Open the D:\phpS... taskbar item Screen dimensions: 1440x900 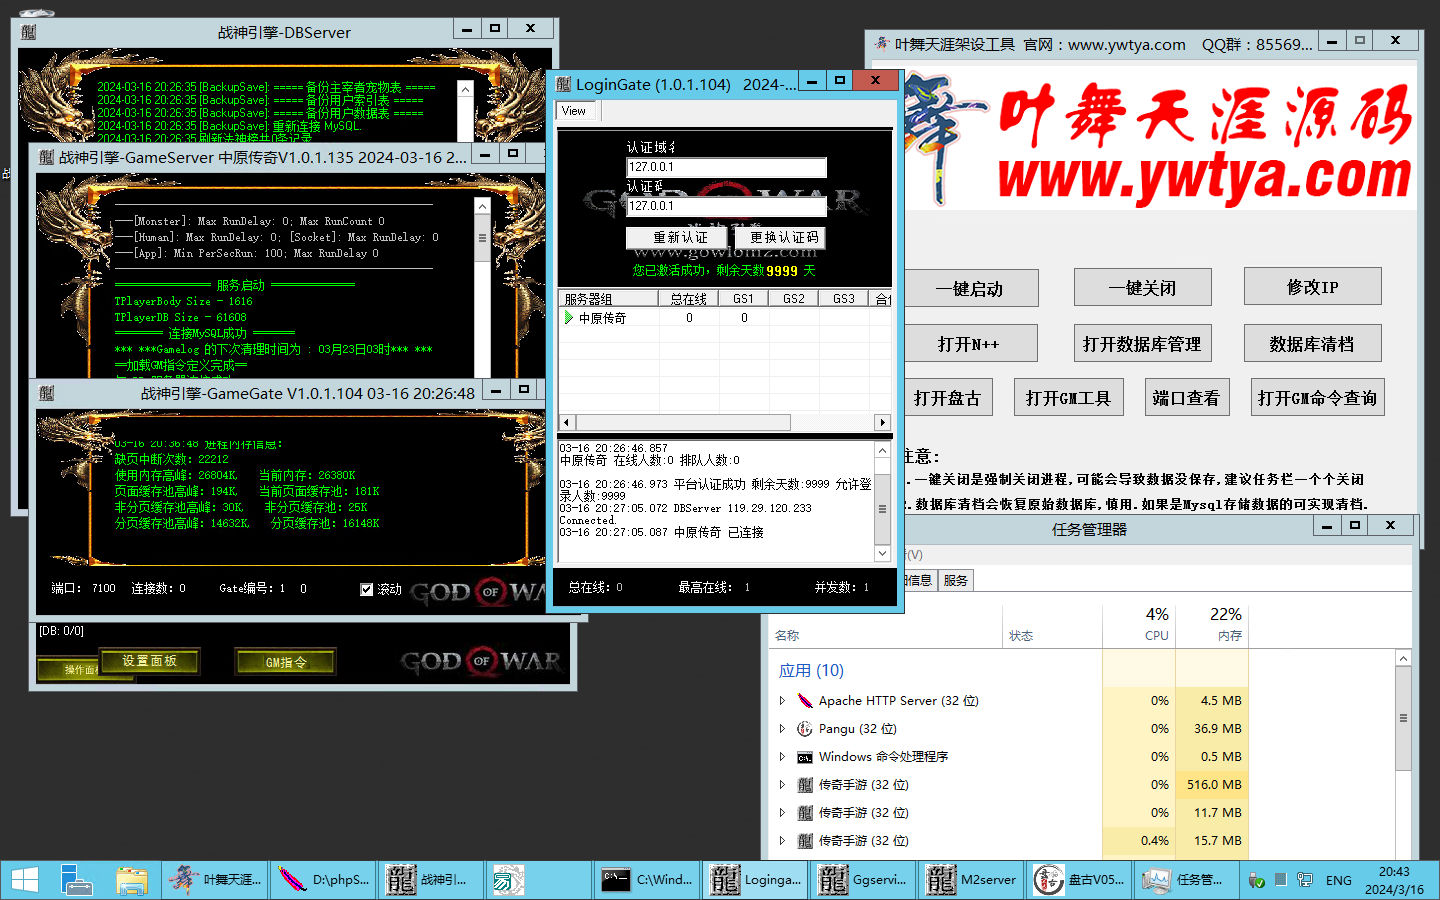[x=323, y=880]
